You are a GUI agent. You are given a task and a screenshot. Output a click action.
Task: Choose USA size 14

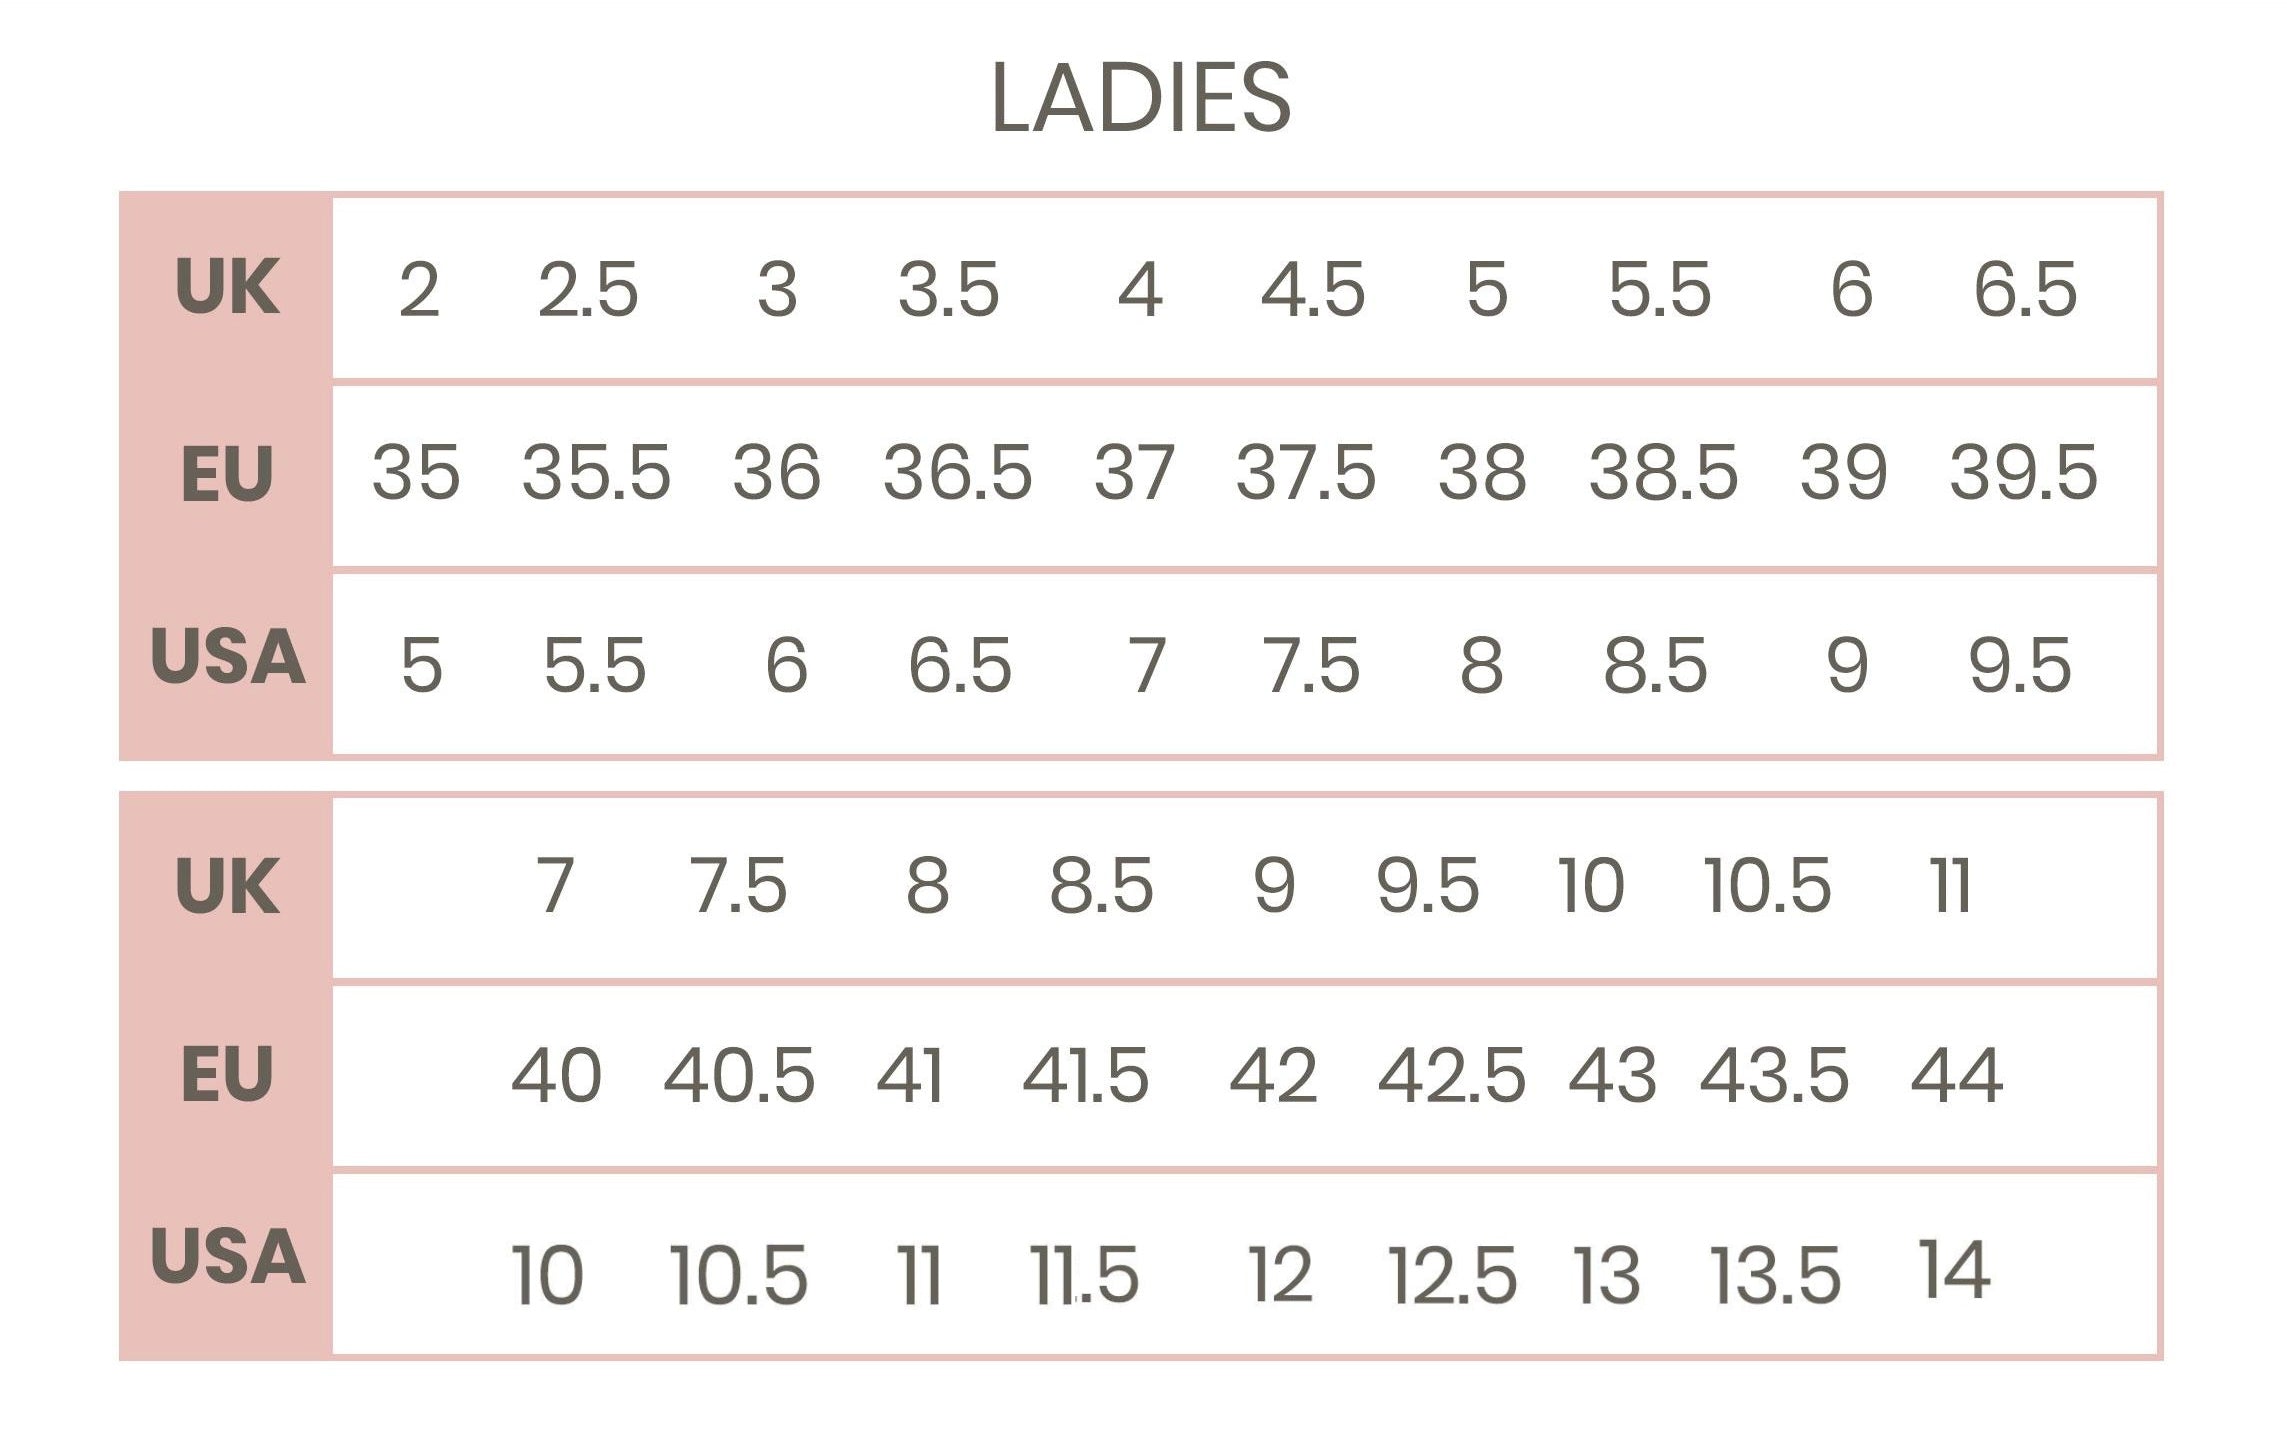click(1955, 1269)
